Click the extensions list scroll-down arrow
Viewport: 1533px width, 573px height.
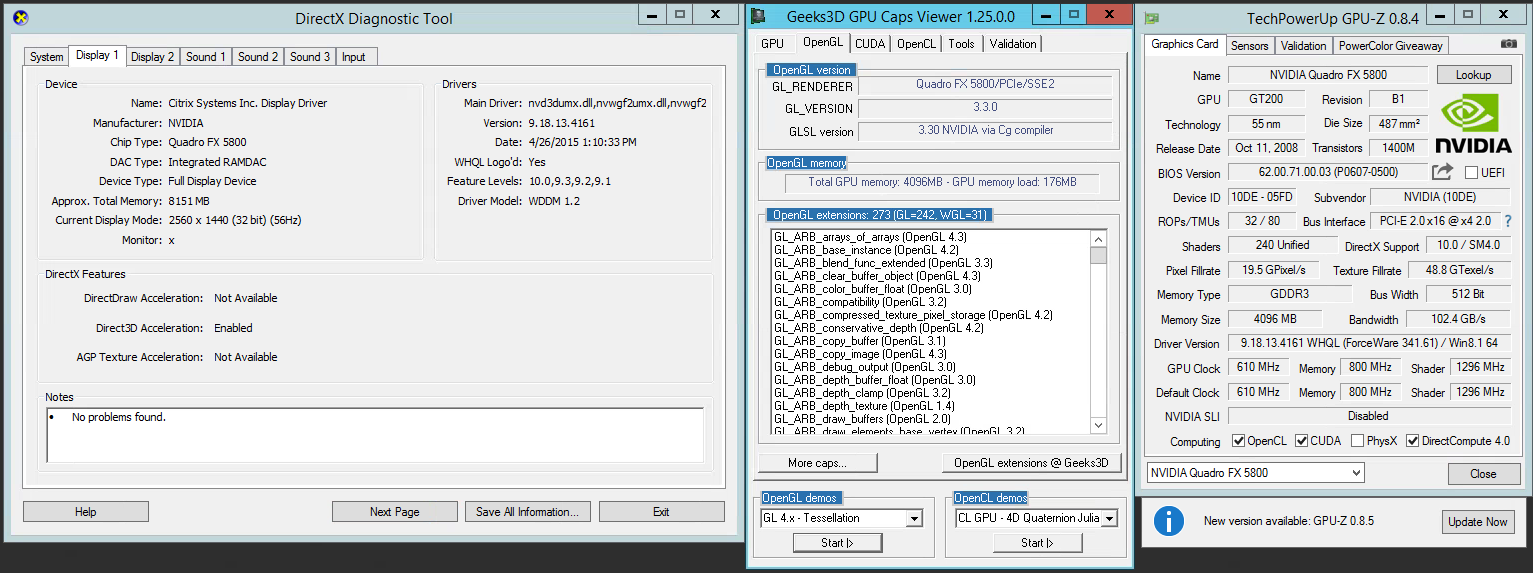point(1099,426)
